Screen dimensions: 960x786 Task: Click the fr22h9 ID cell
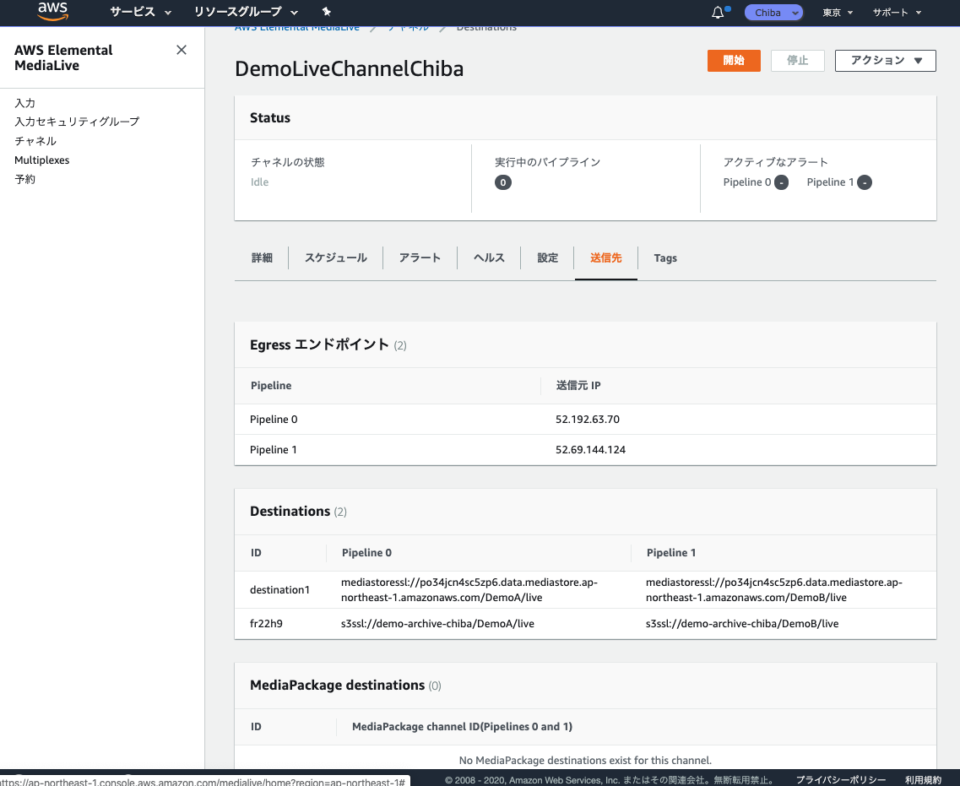(x=266, y=624)
